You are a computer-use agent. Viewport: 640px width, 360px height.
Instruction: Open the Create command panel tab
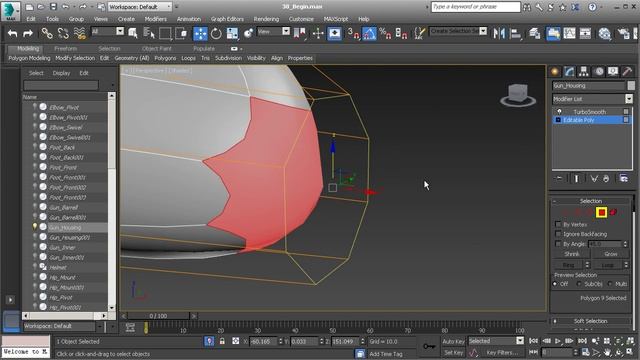pos(554,72)
